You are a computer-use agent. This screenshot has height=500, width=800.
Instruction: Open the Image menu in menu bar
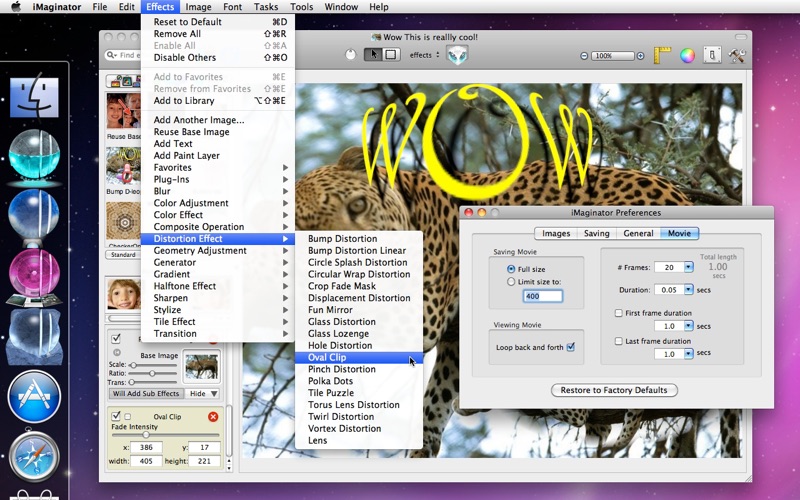[x=198, y=7]
